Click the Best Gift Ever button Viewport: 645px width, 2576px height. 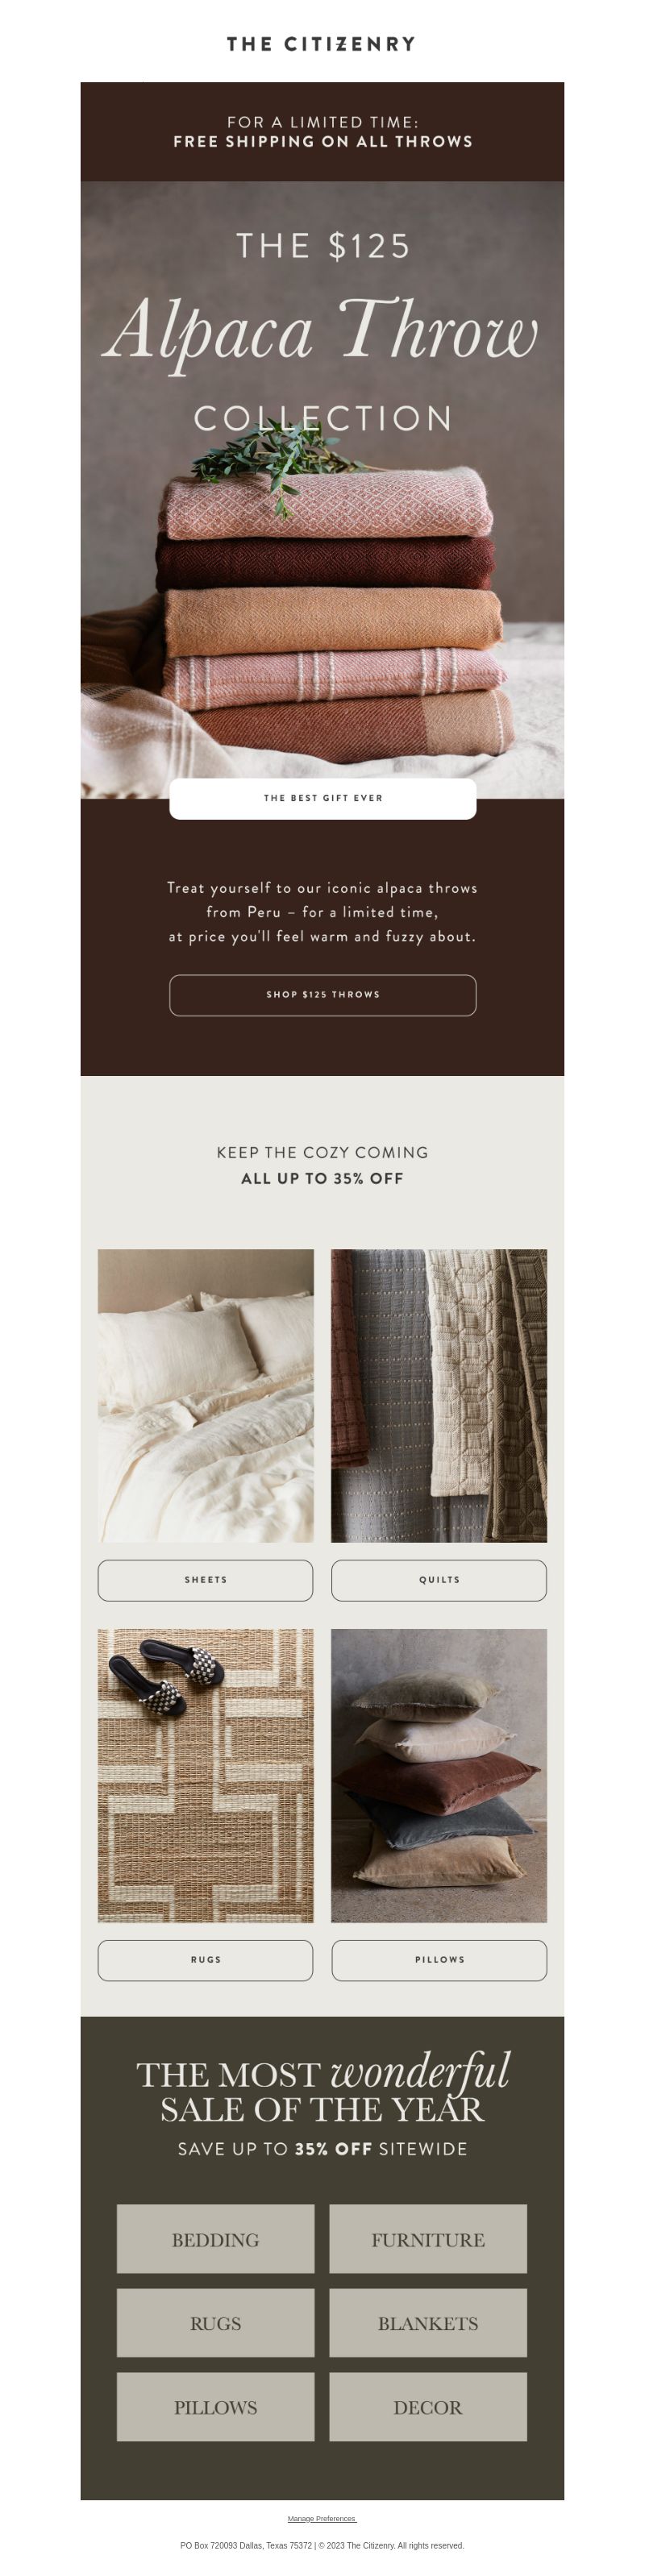coord(322,798)
